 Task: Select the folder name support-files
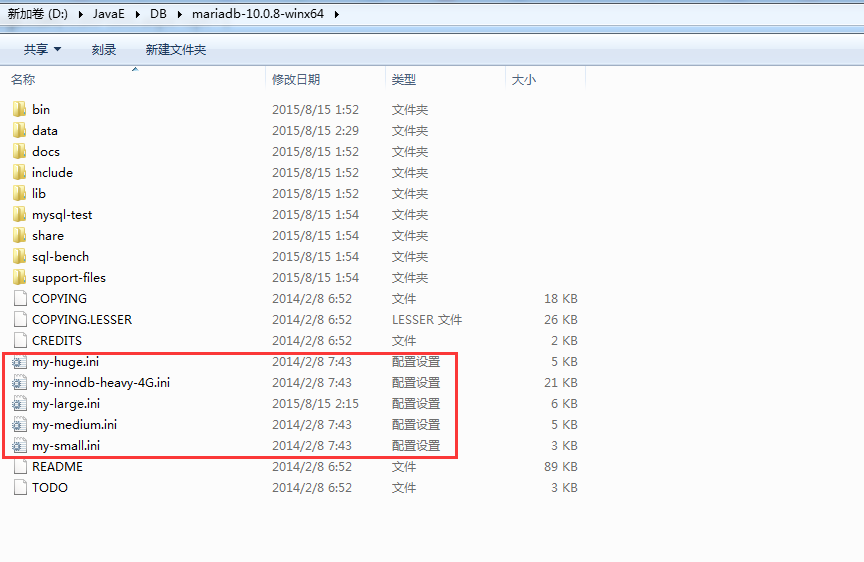tap(69, 278)
